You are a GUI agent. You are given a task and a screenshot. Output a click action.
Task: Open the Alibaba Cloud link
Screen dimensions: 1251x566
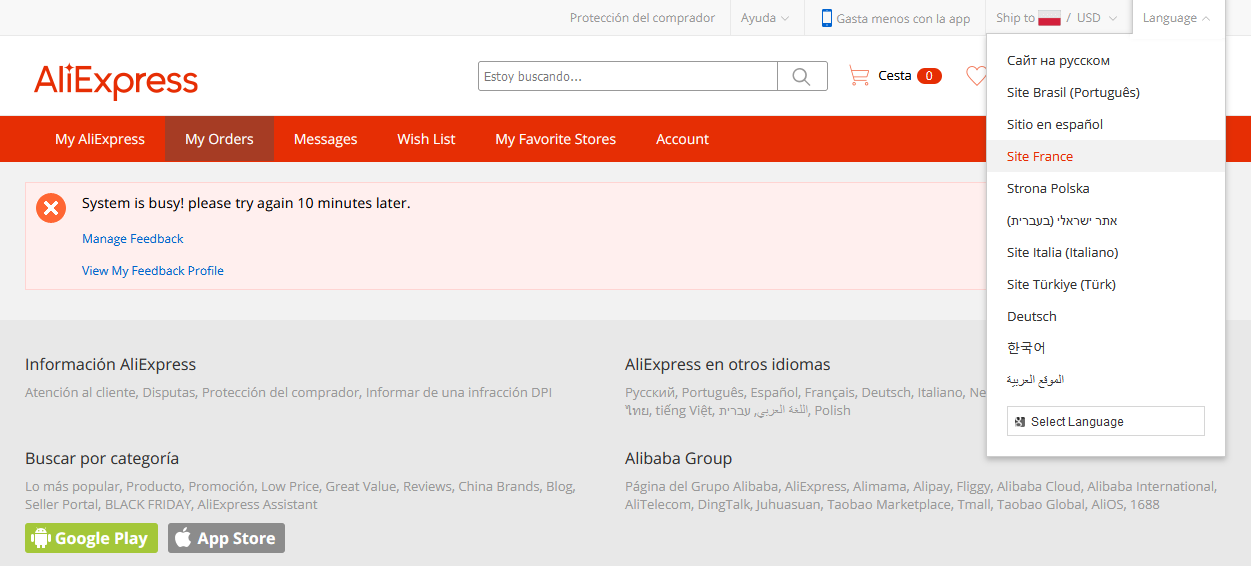click(1038, 486)
